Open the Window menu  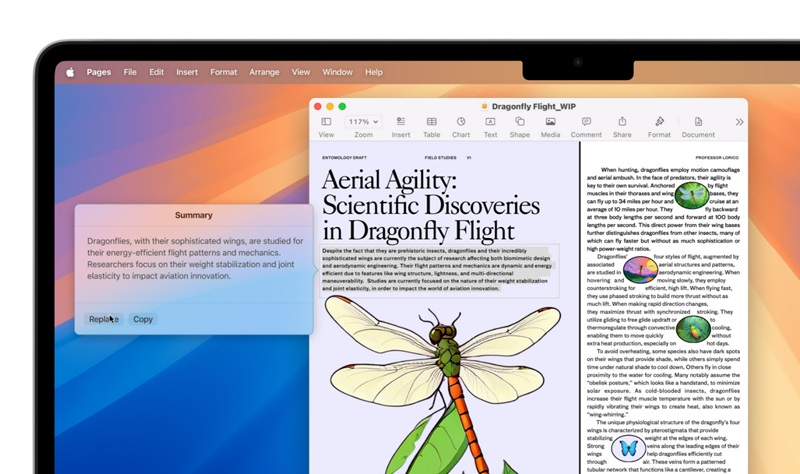[337, 72]
